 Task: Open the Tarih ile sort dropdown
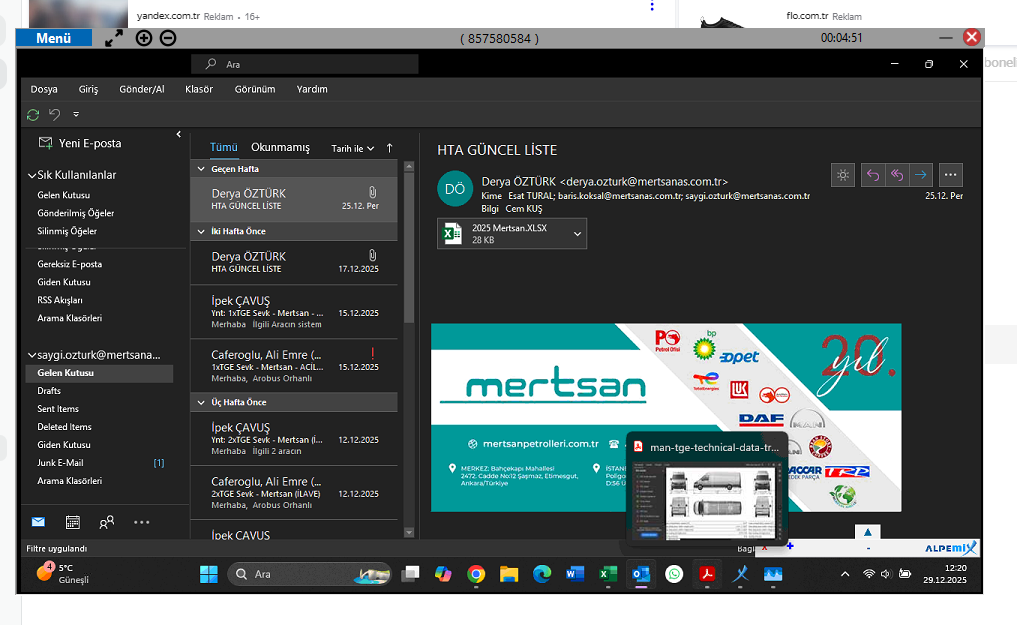353,148
